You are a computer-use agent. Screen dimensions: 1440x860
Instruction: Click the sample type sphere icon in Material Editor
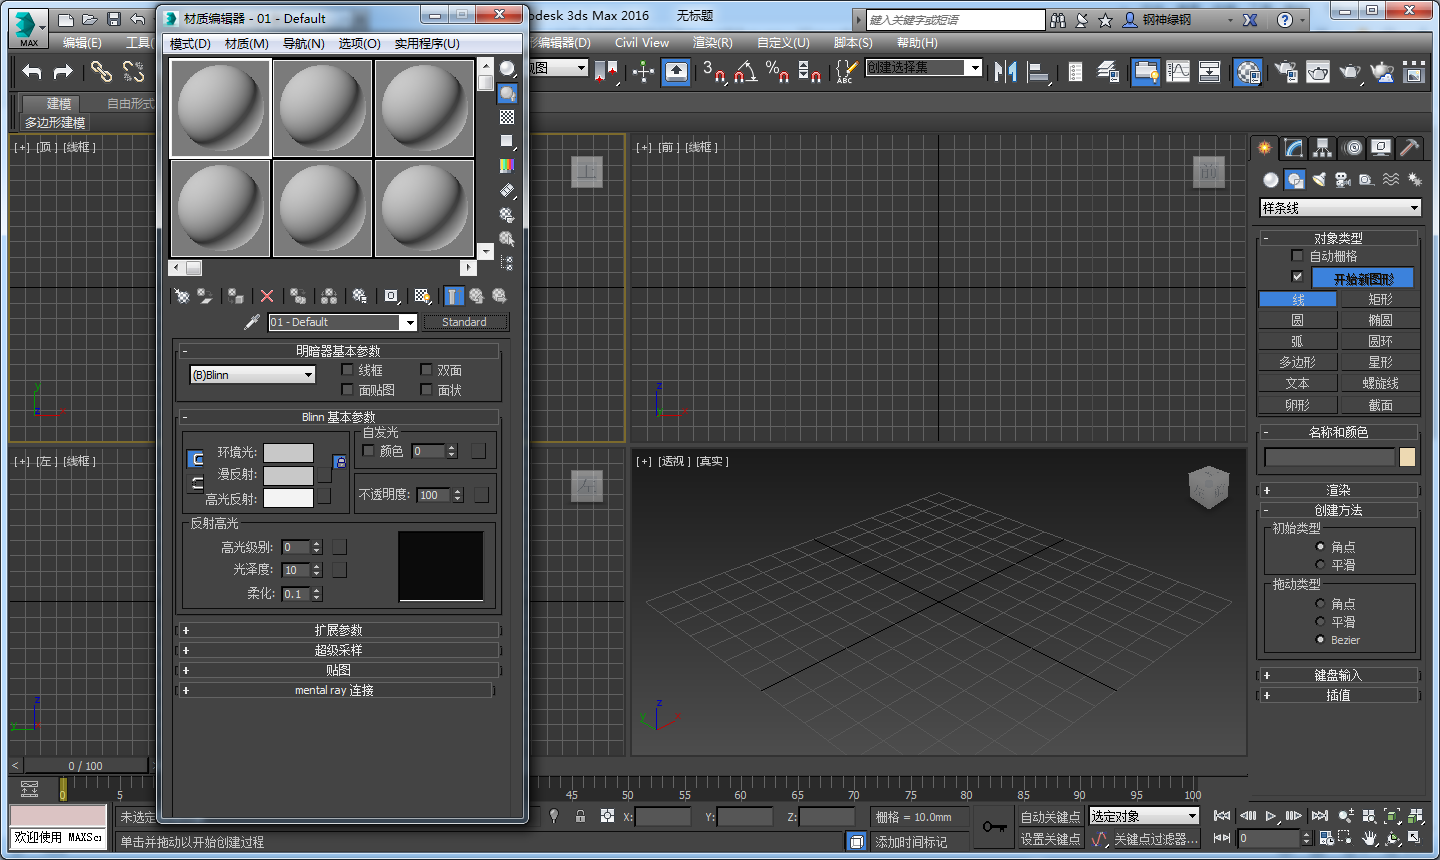click(508, 69)
